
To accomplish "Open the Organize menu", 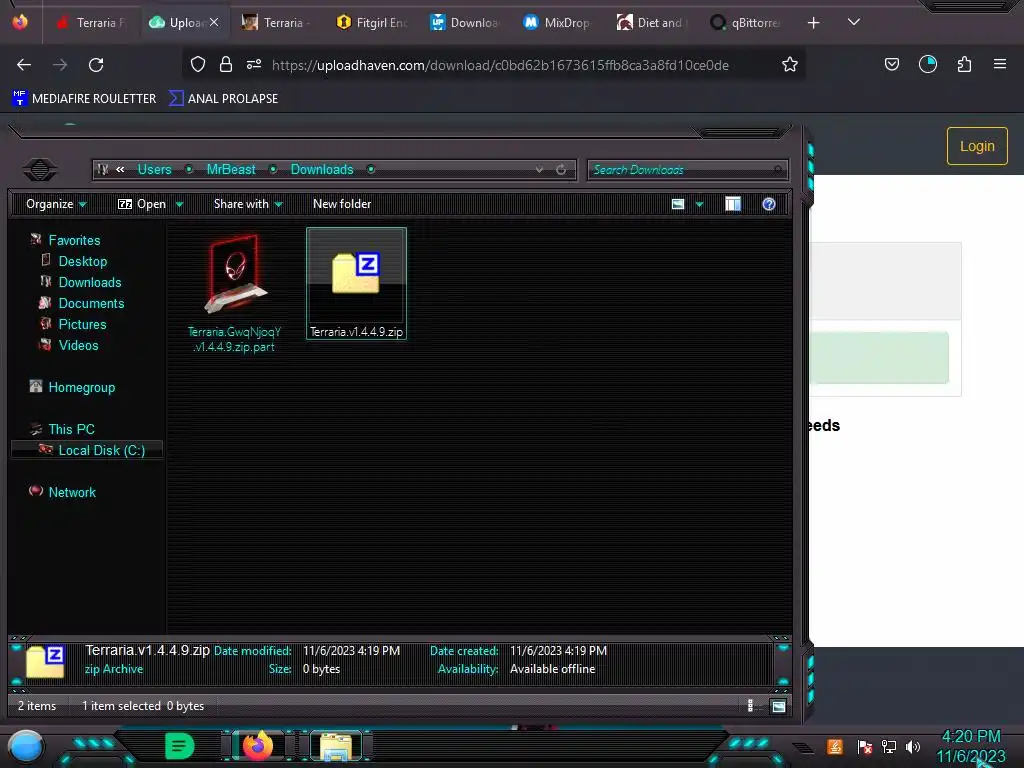I will [x=56, y=204].
